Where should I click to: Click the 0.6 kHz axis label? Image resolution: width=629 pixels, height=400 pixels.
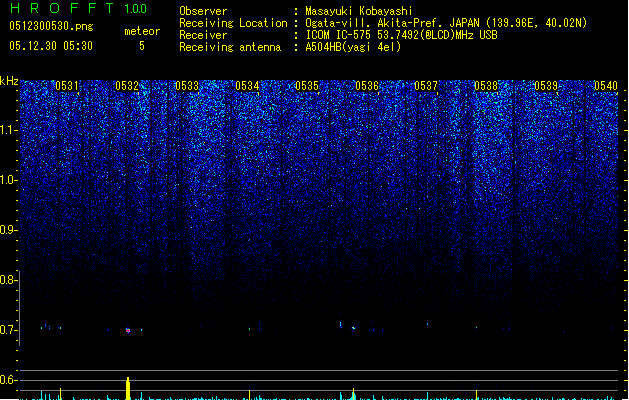tap(9, 380)
